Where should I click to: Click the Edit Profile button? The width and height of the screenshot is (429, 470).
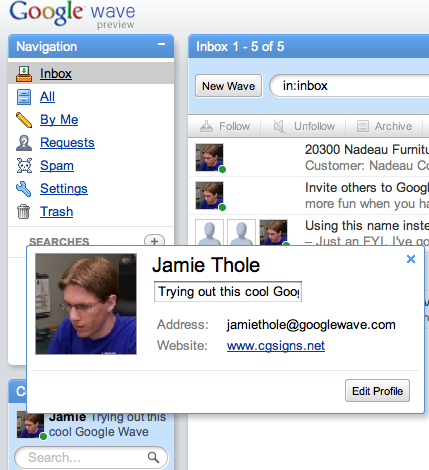(x=377, y=391)
